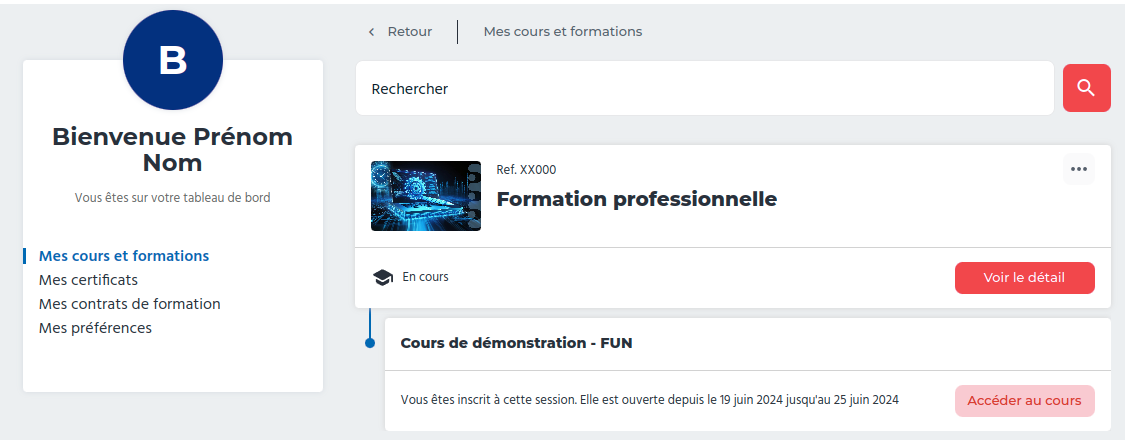
Task: Click the Bienvenue Prénom Nom heading
Action: tap(173, 150)
